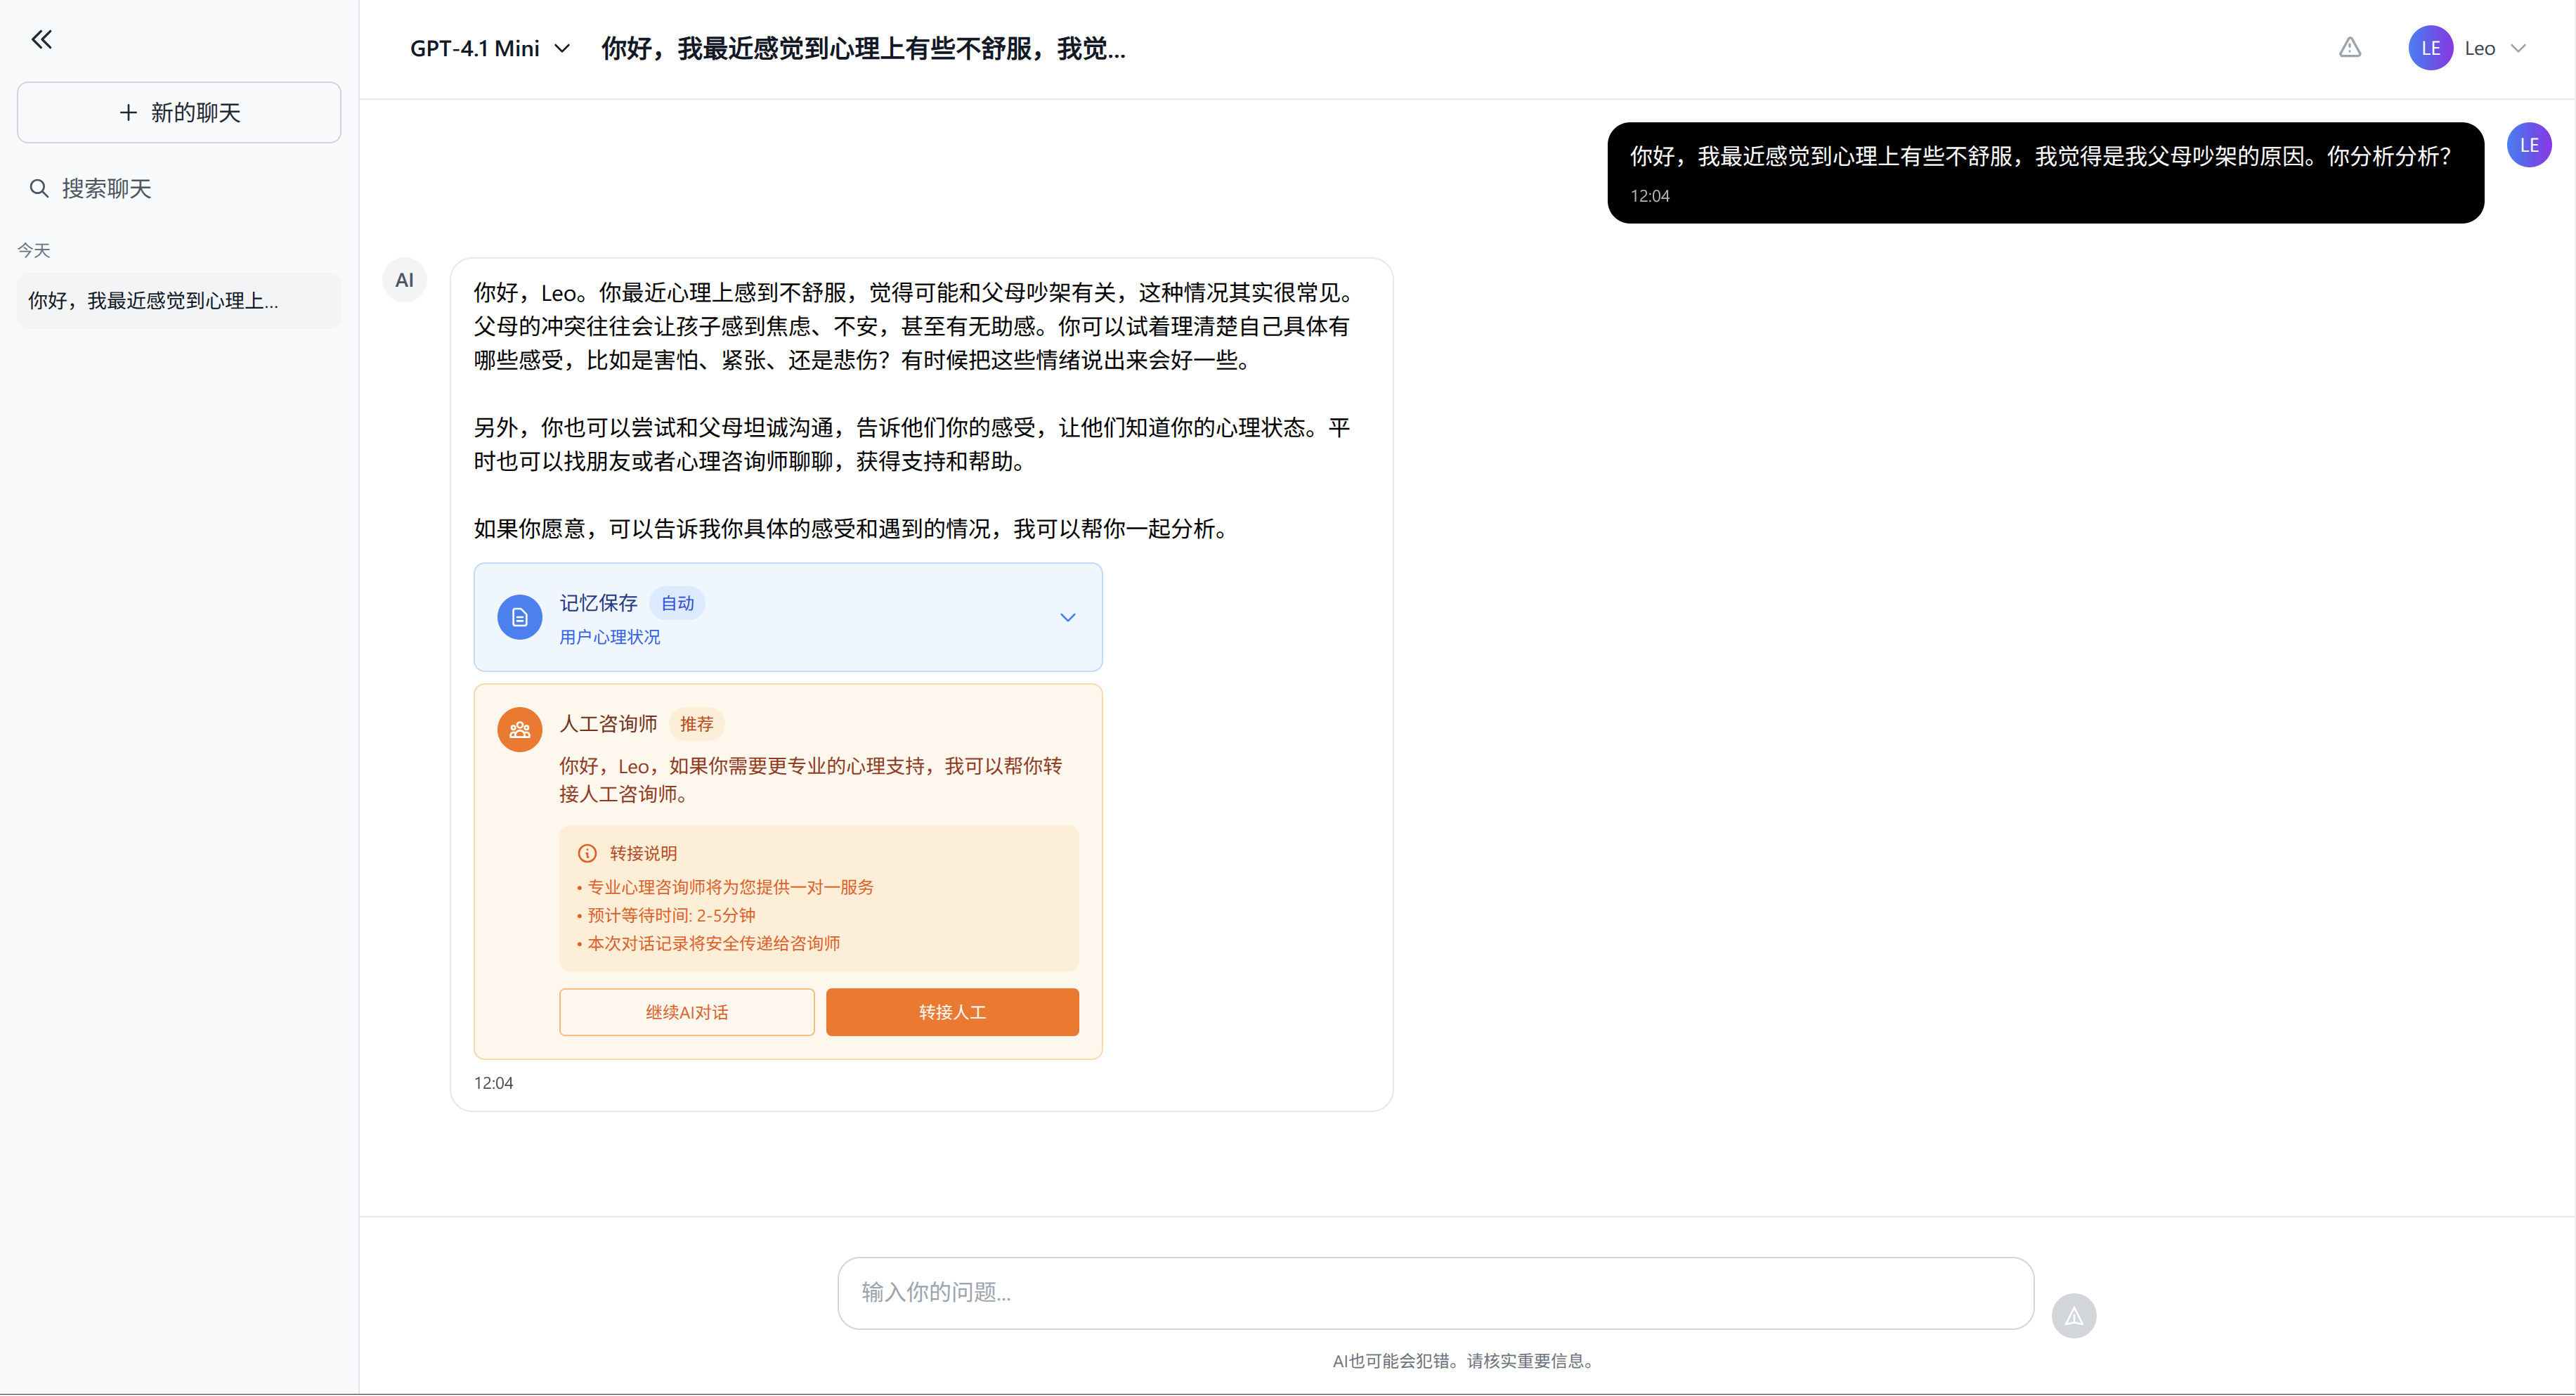Image resolution: width=2576 pixels, height=1396 pixels.
Task: Click the 继续AI对话 button
Action: pos(687,1011)
